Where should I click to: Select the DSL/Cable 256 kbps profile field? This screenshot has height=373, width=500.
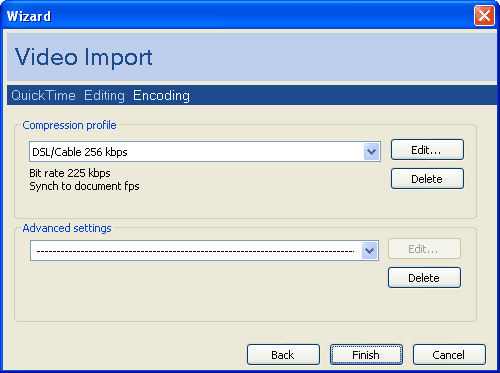(205, 152)
